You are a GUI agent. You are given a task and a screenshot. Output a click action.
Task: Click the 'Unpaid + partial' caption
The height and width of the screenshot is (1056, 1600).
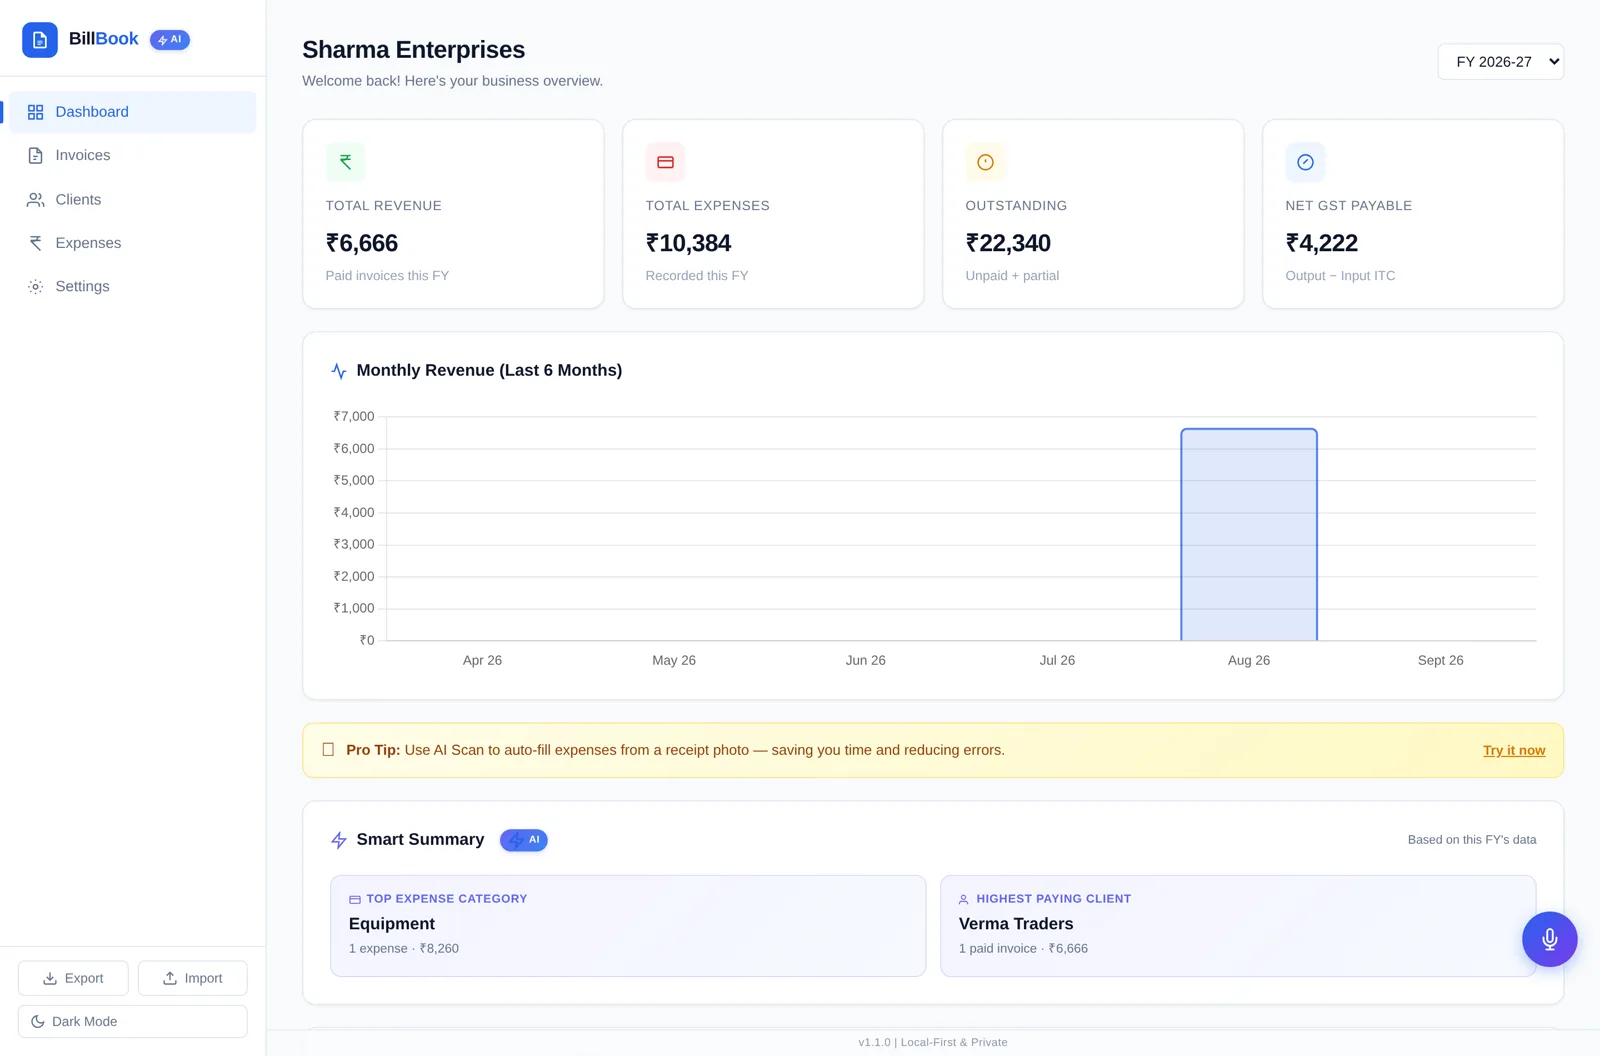[x=1012, y=276]
